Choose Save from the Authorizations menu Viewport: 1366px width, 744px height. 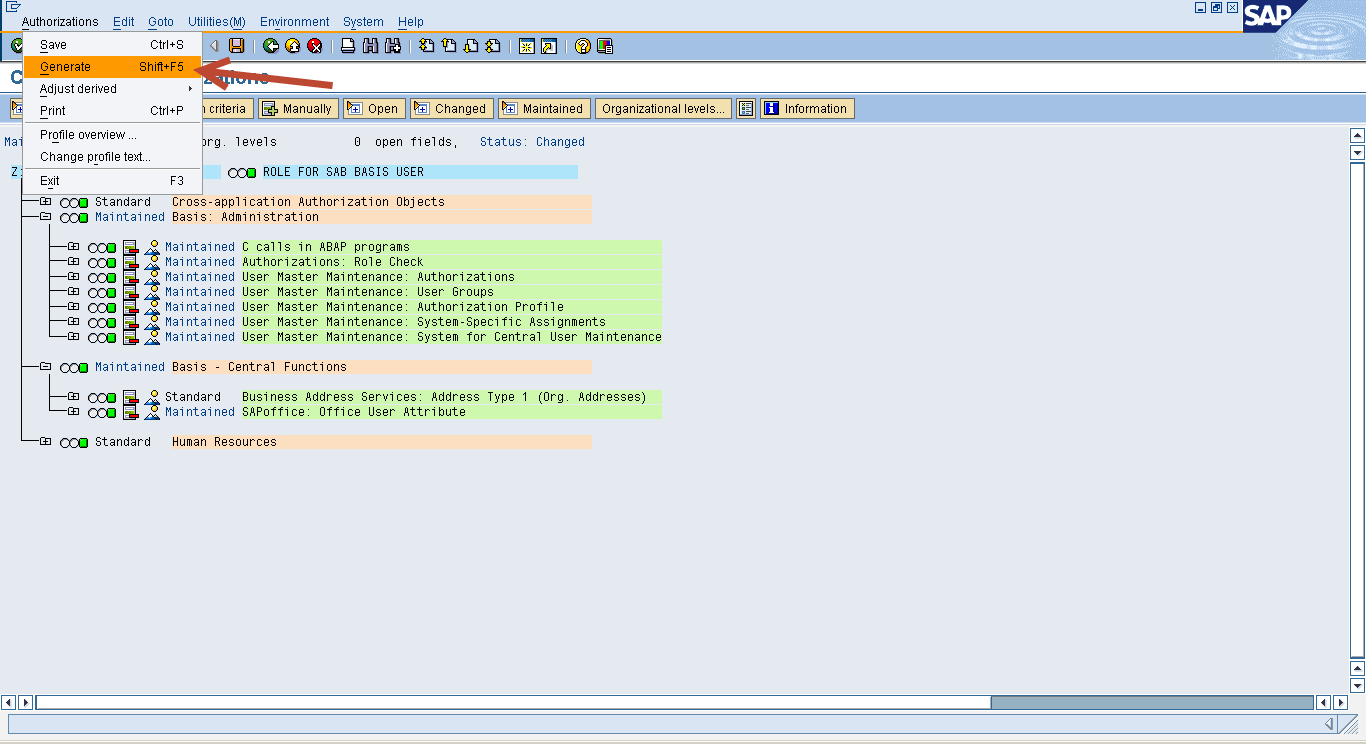click(x=112, y=45)
